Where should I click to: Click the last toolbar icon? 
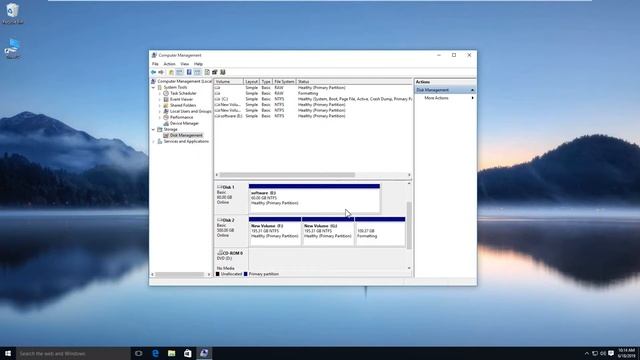pyautogui.click(x=223, y=72)
